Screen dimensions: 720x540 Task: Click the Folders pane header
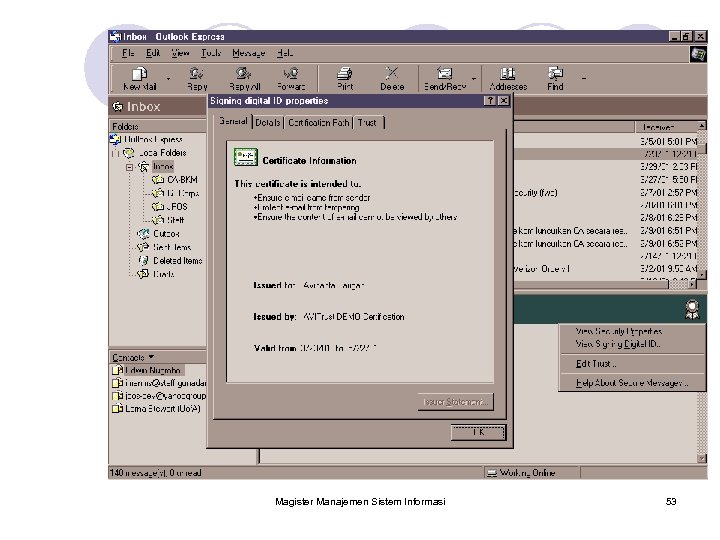coord(158,126)
